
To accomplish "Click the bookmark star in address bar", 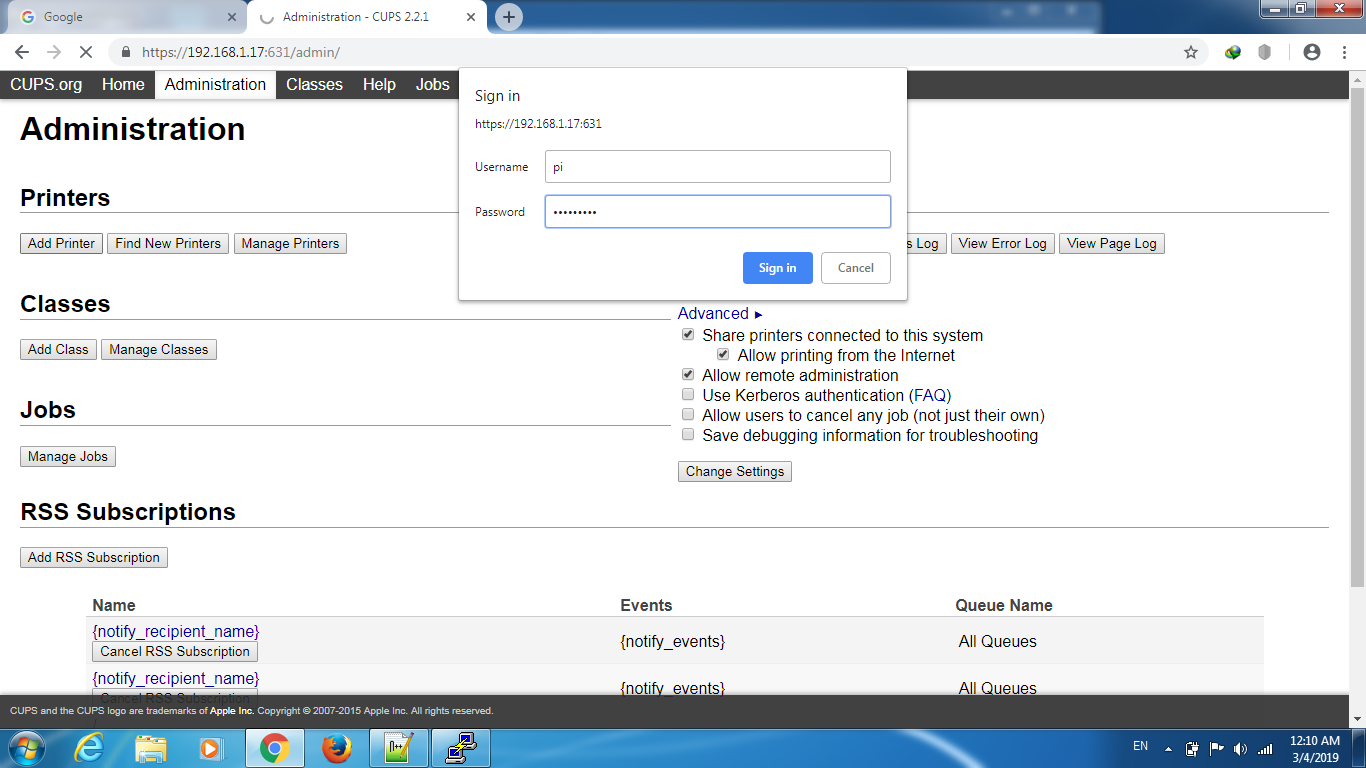I will 1190,52.
